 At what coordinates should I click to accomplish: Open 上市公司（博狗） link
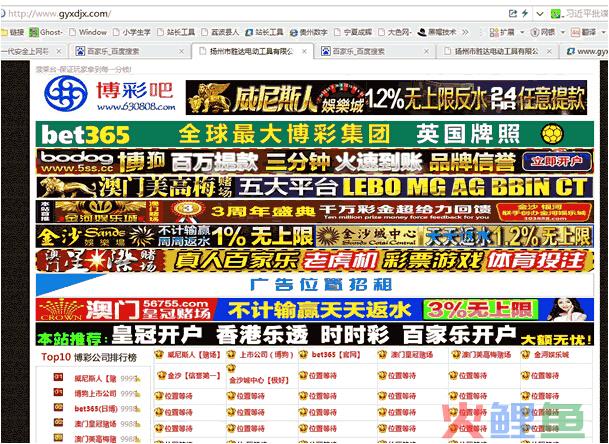[266, 354]
